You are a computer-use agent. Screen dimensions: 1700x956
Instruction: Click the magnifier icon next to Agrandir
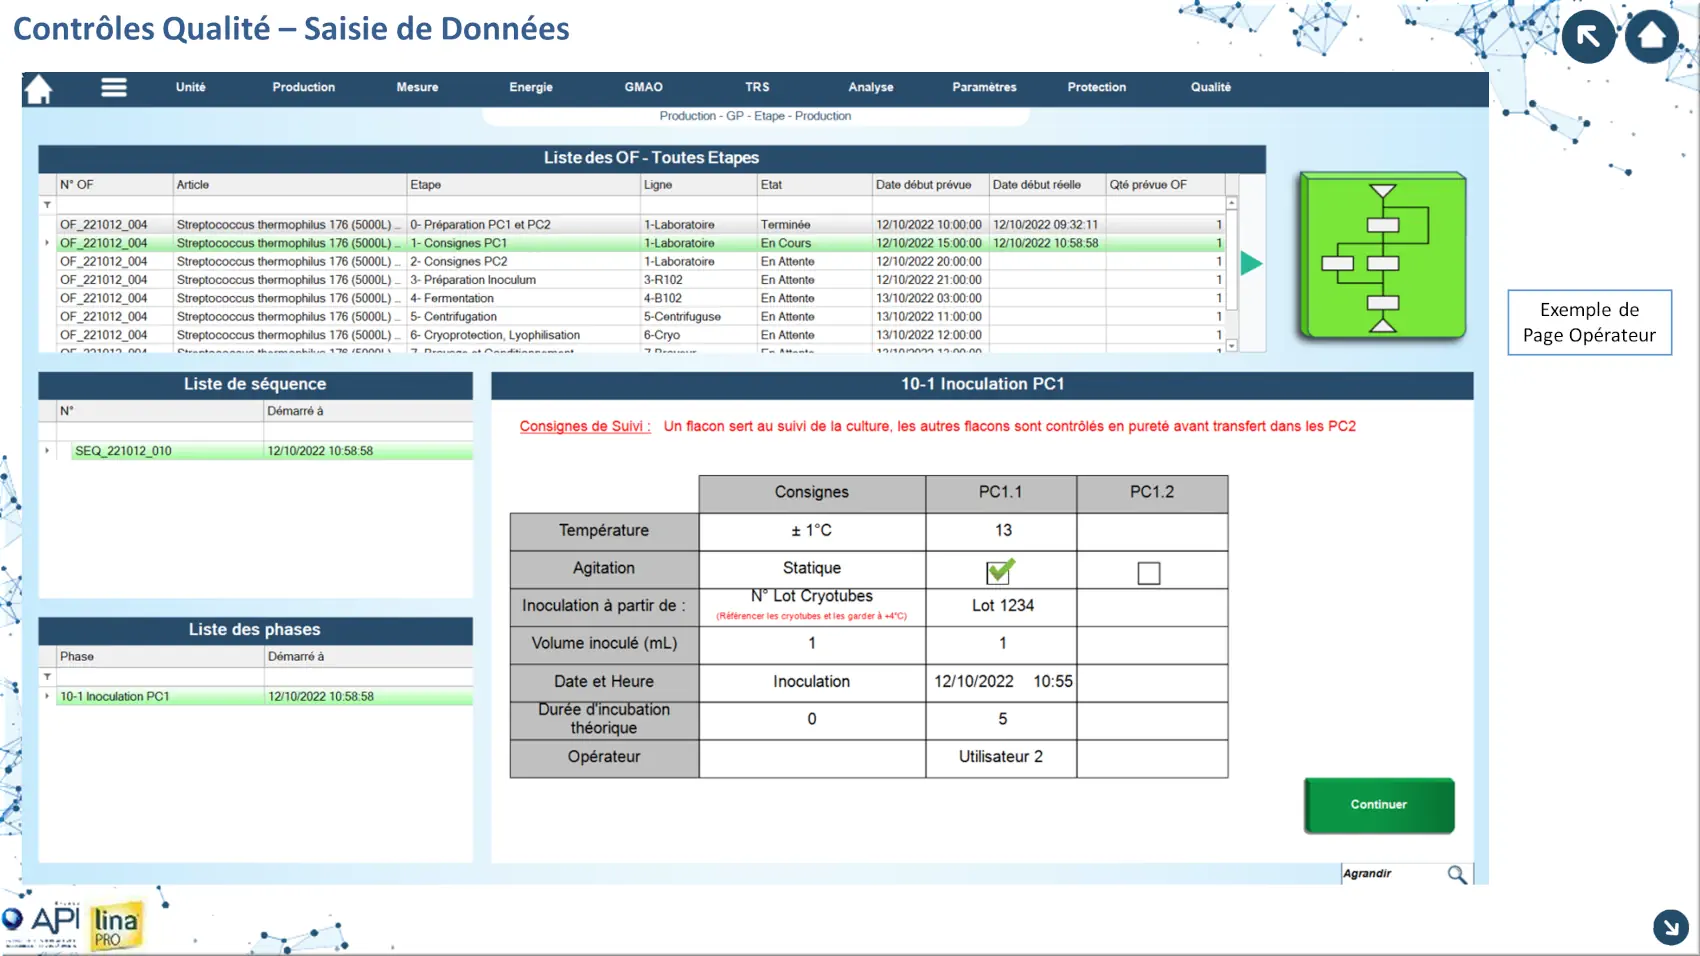coord(1457,874)
